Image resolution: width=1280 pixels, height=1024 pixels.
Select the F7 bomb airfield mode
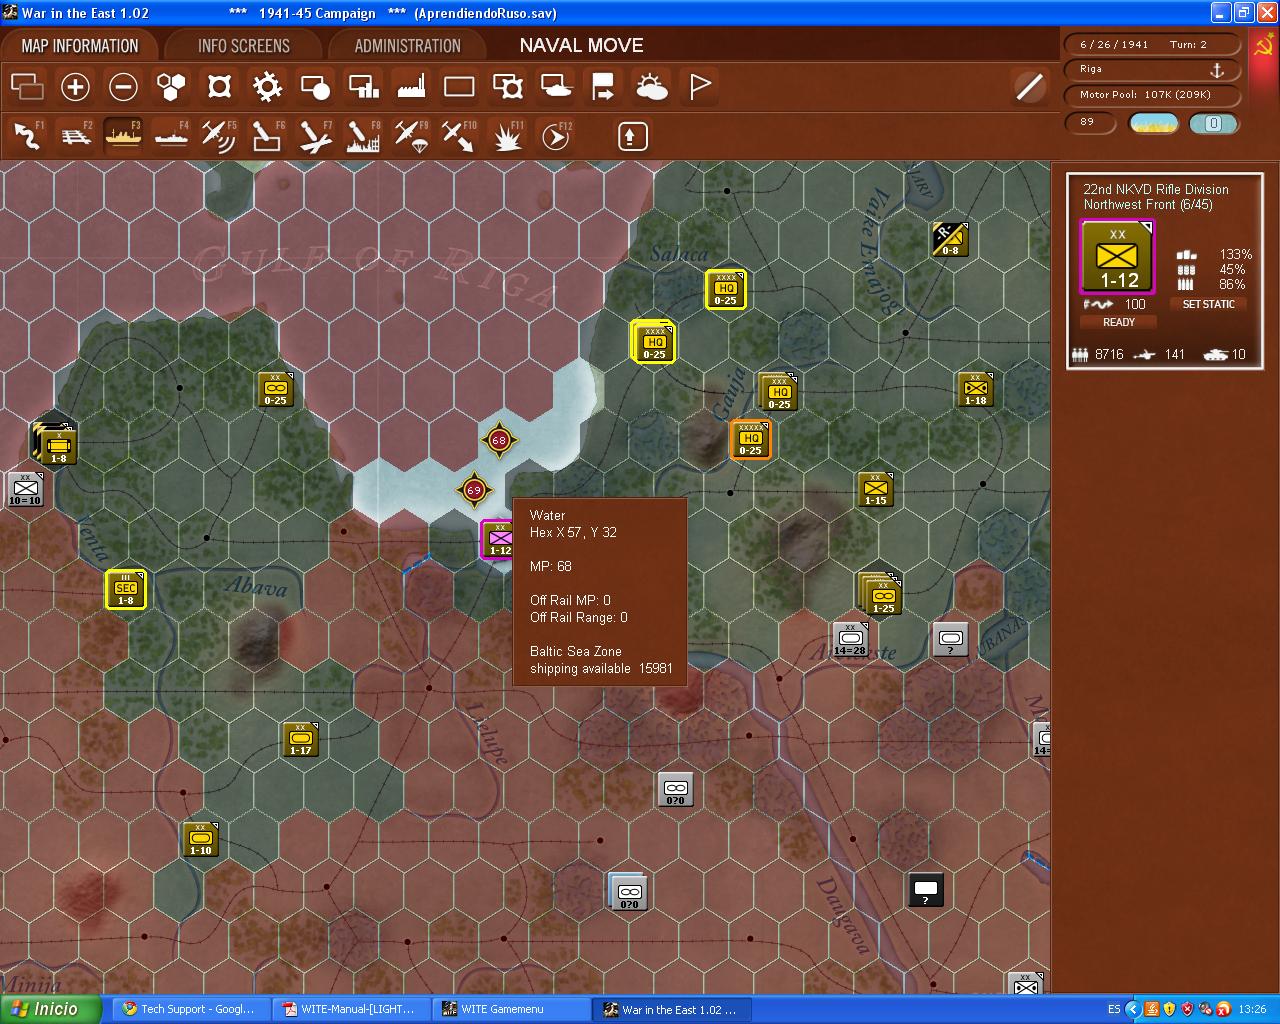tap(315, 135)
